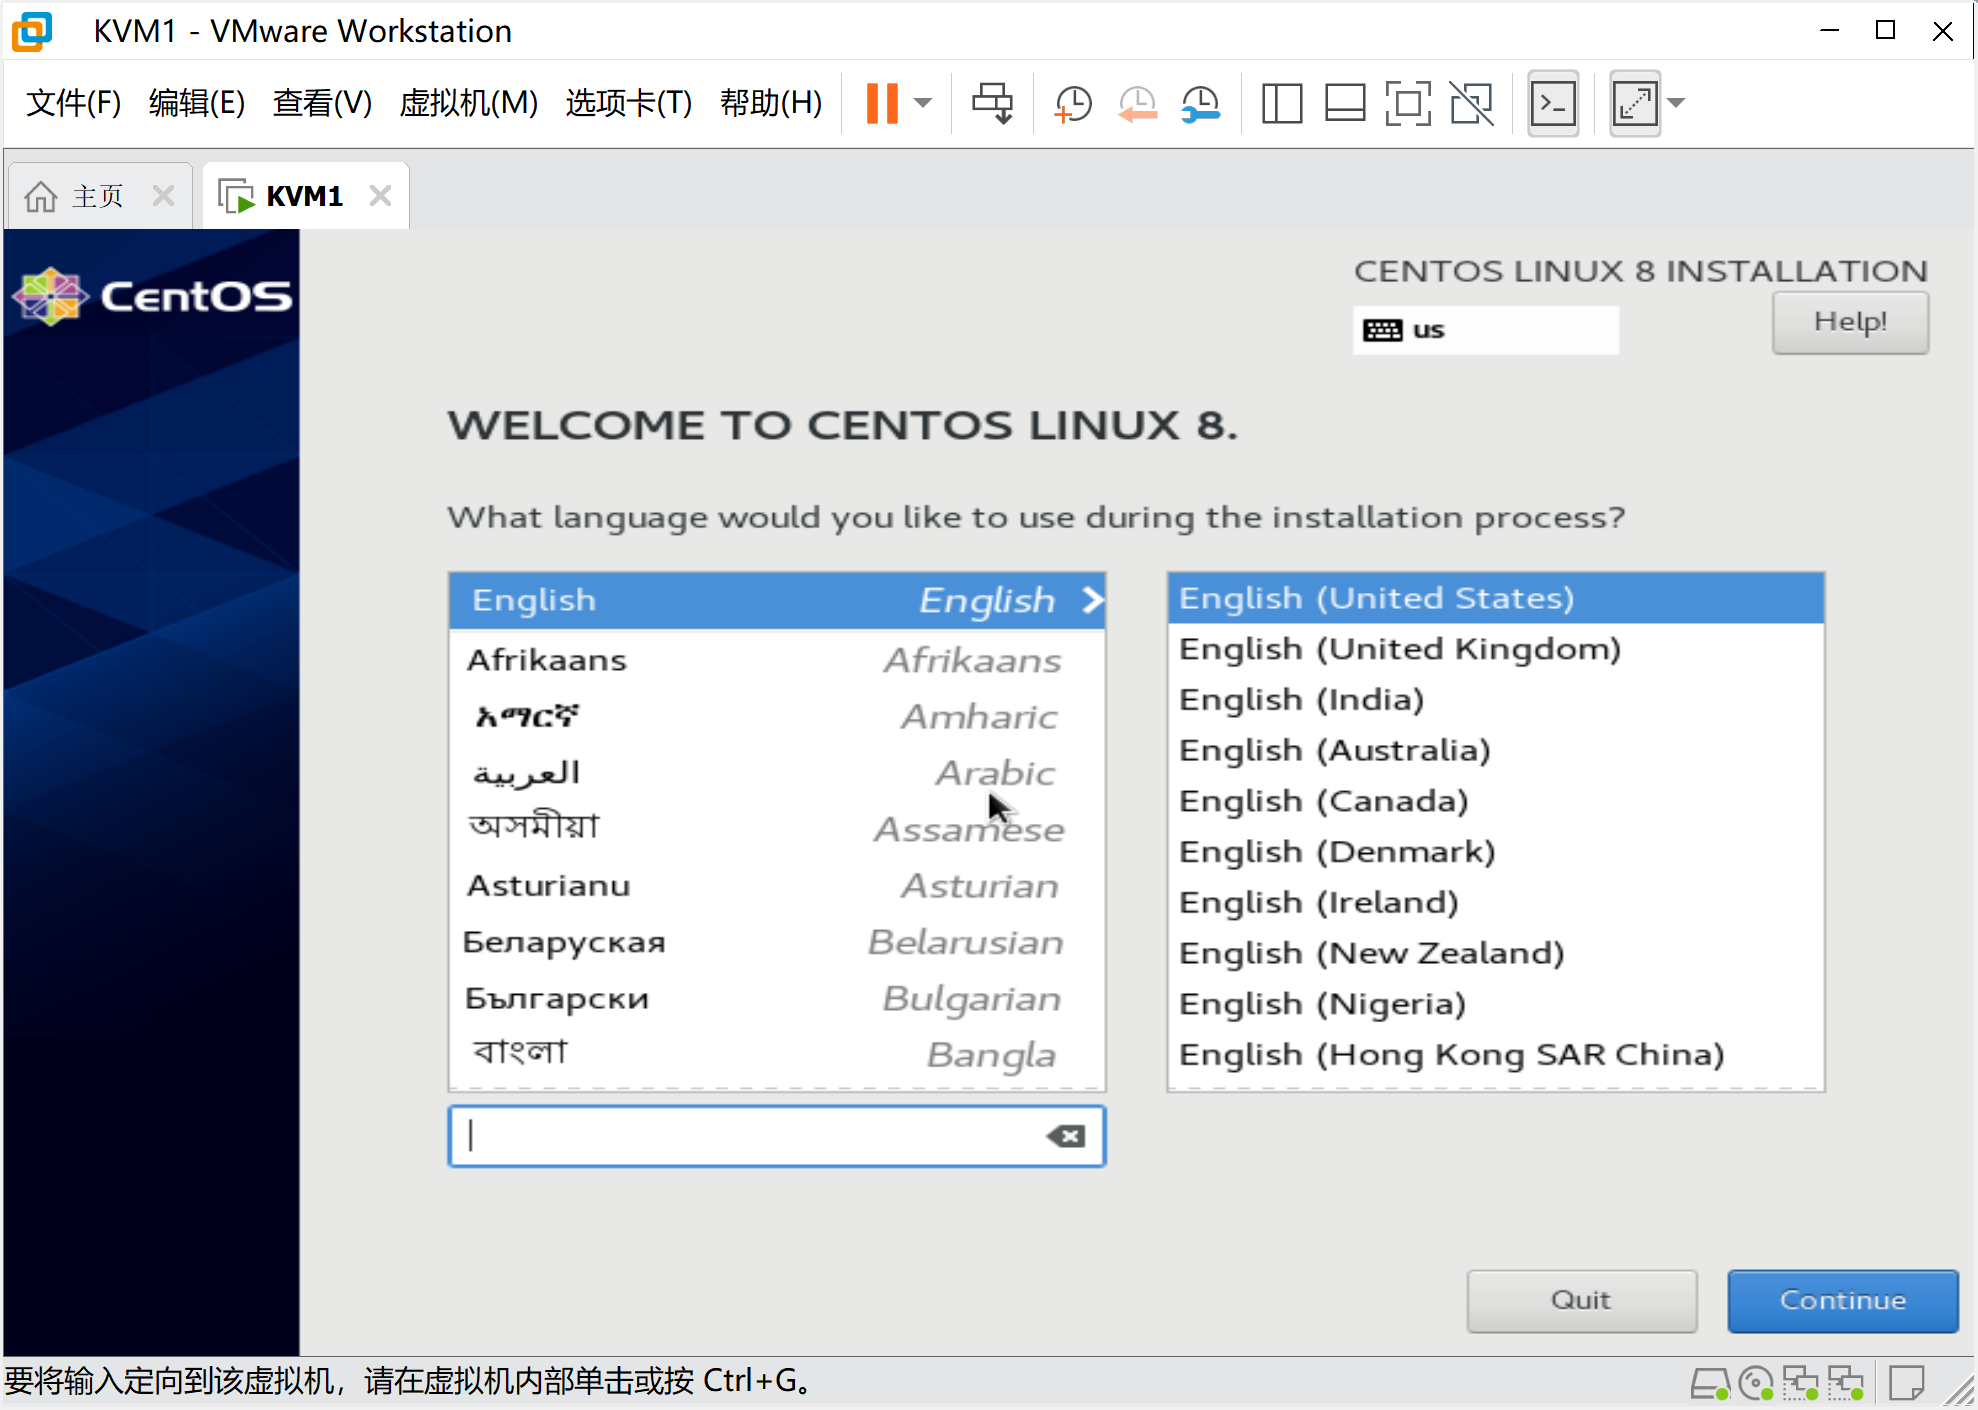The height and width of the screenshot is (1410, 1978).
Task: Select English in the language list
Action: coord(777,600)
